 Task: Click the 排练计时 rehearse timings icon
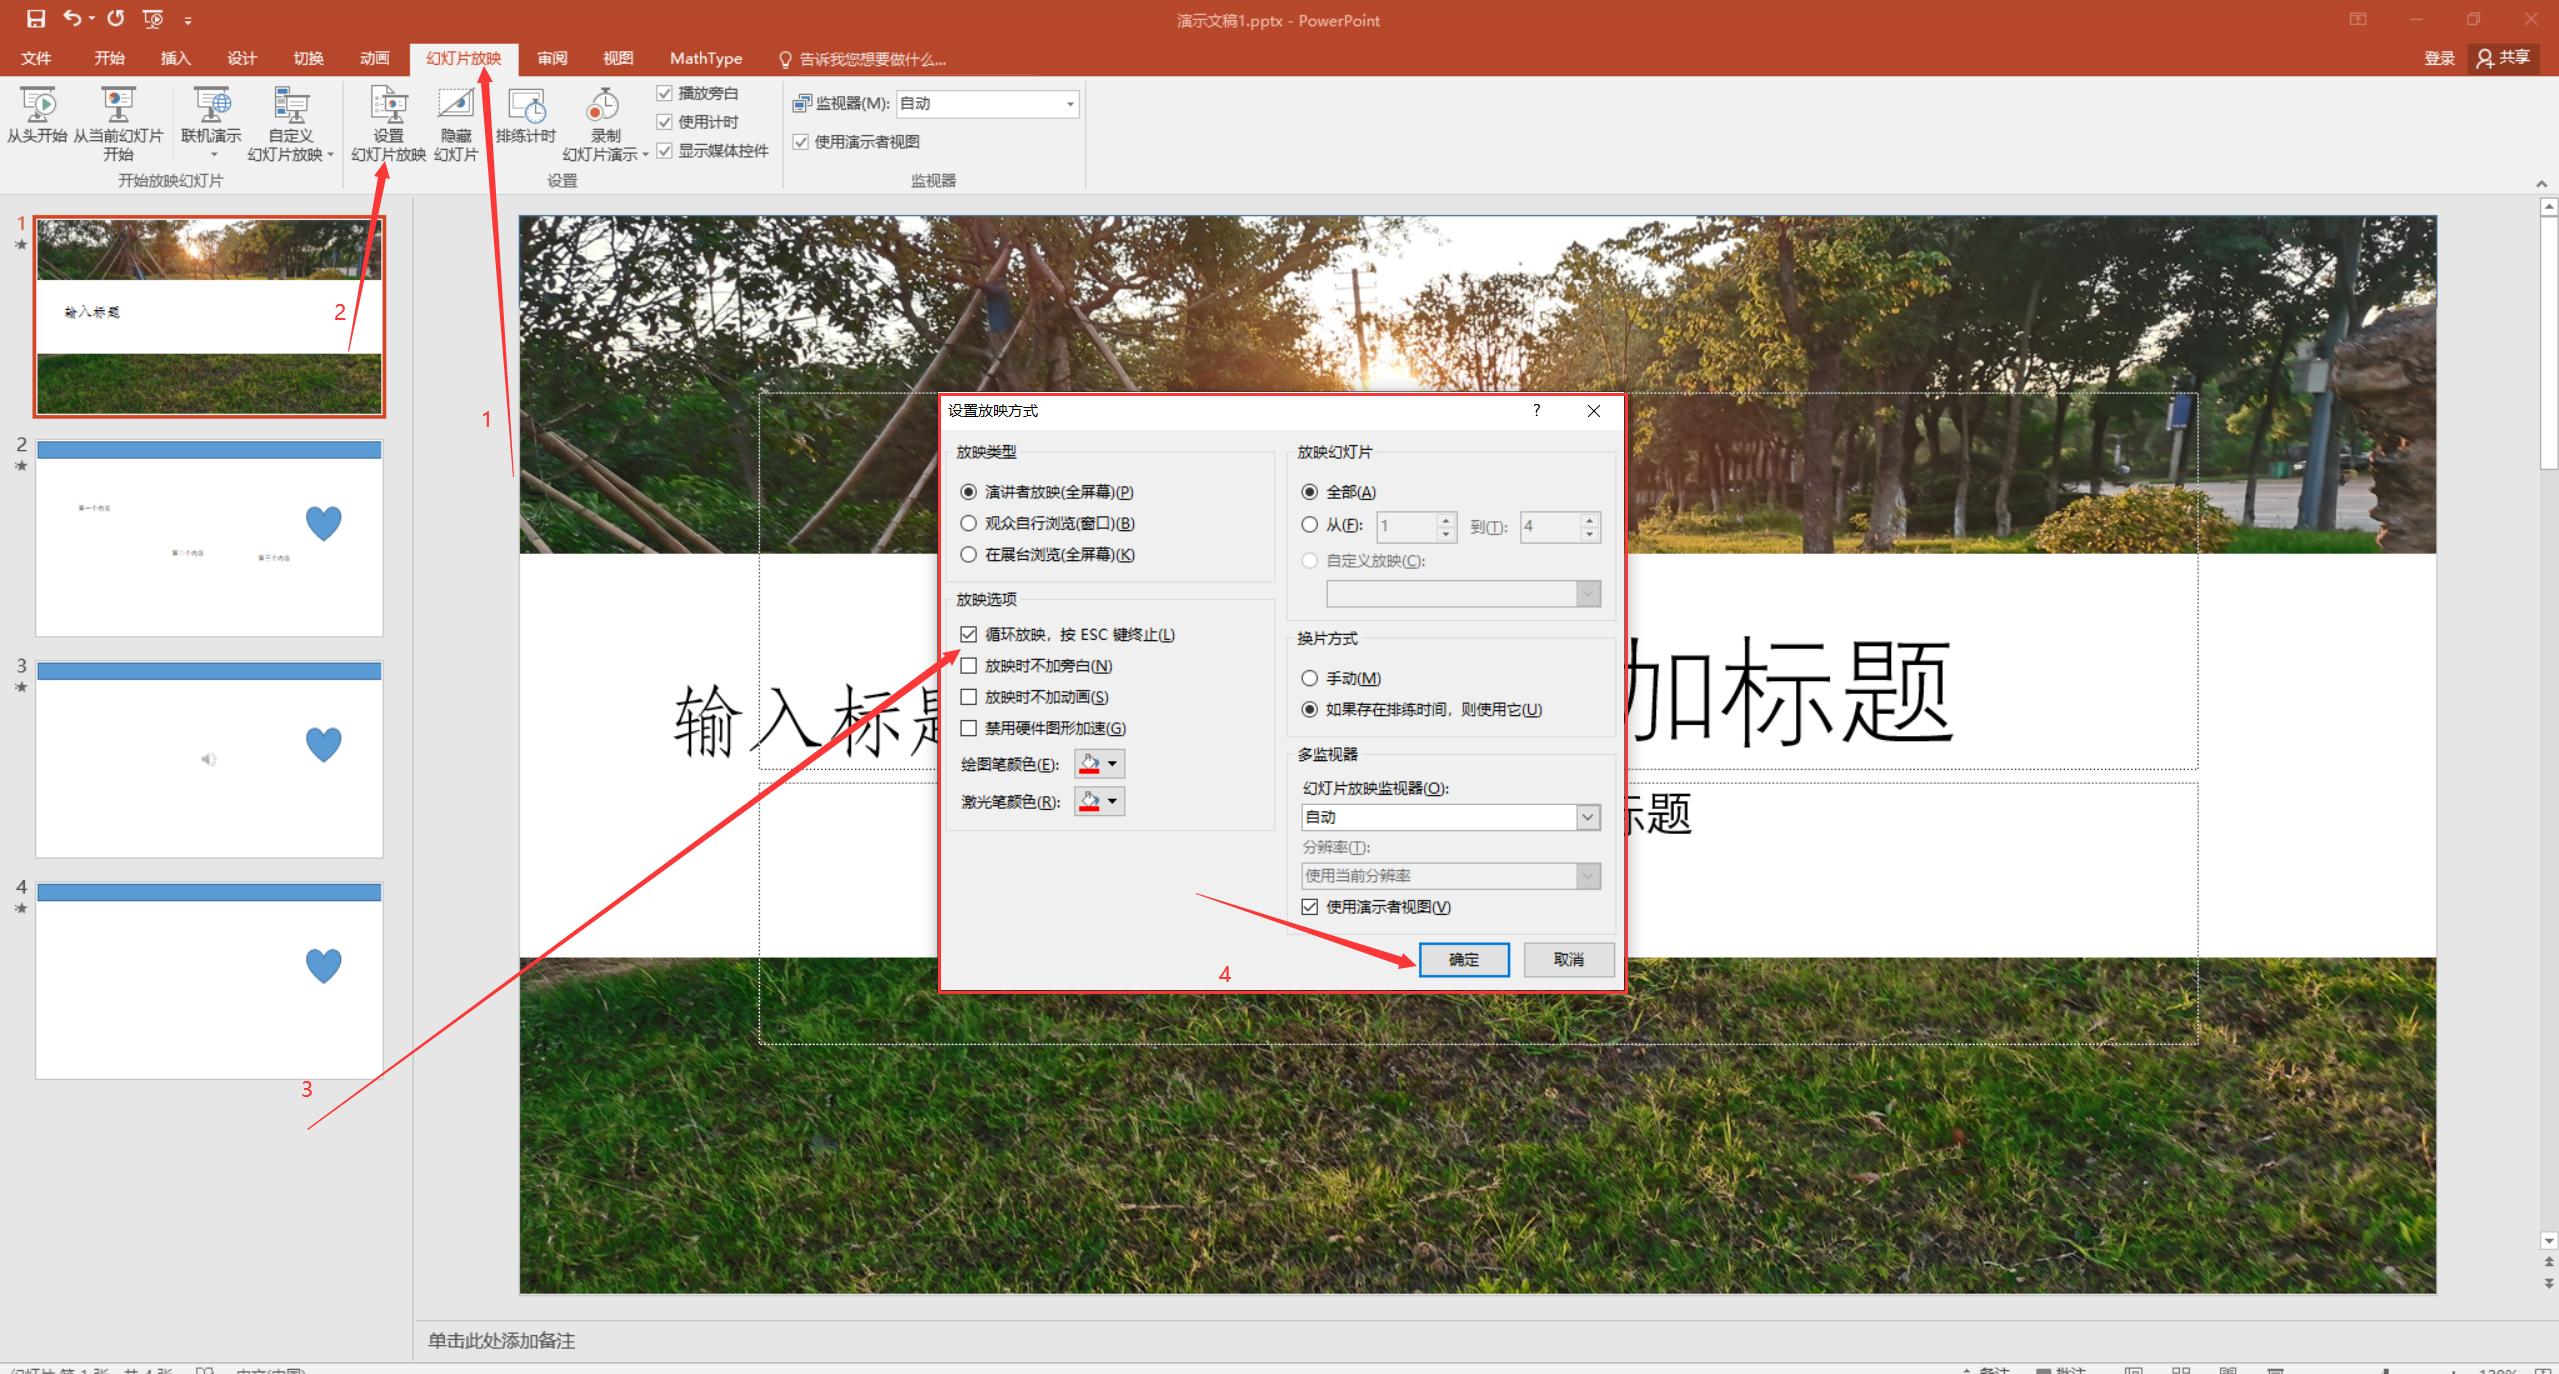coord(526,106)
